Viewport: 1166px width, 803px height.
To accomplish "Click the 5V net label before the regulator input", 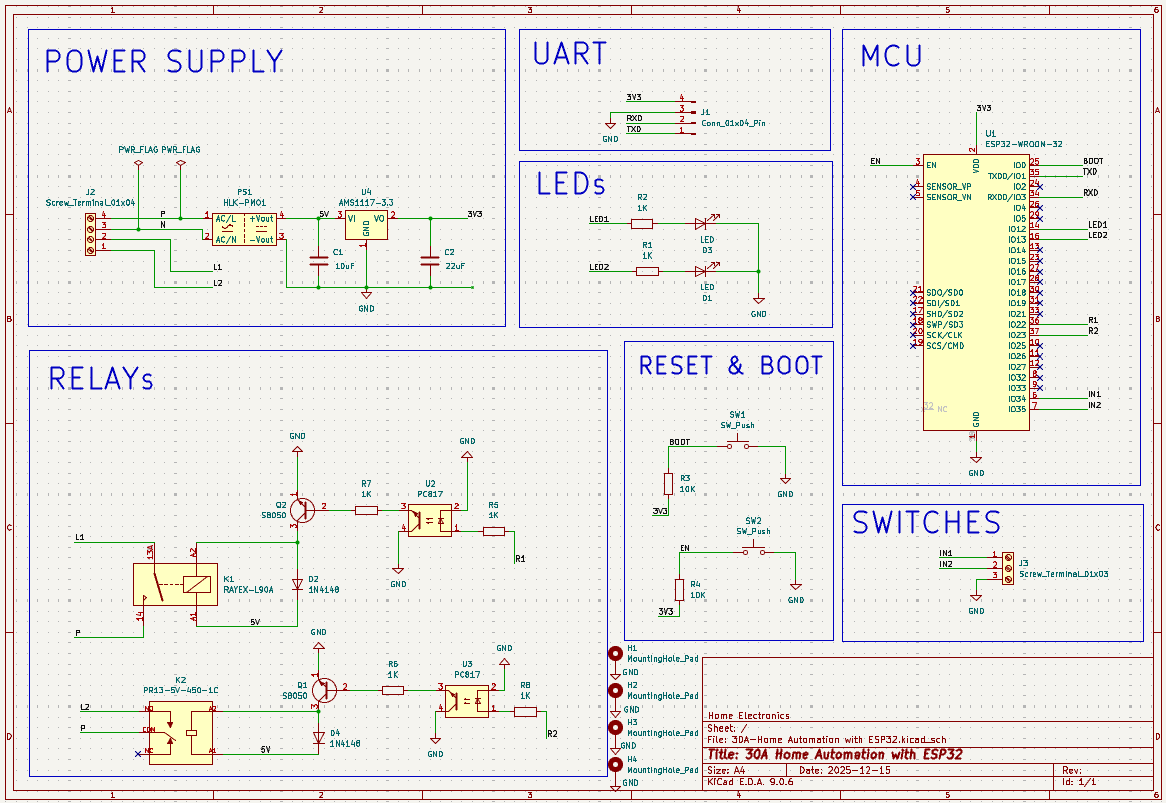I will click(324, 214).
